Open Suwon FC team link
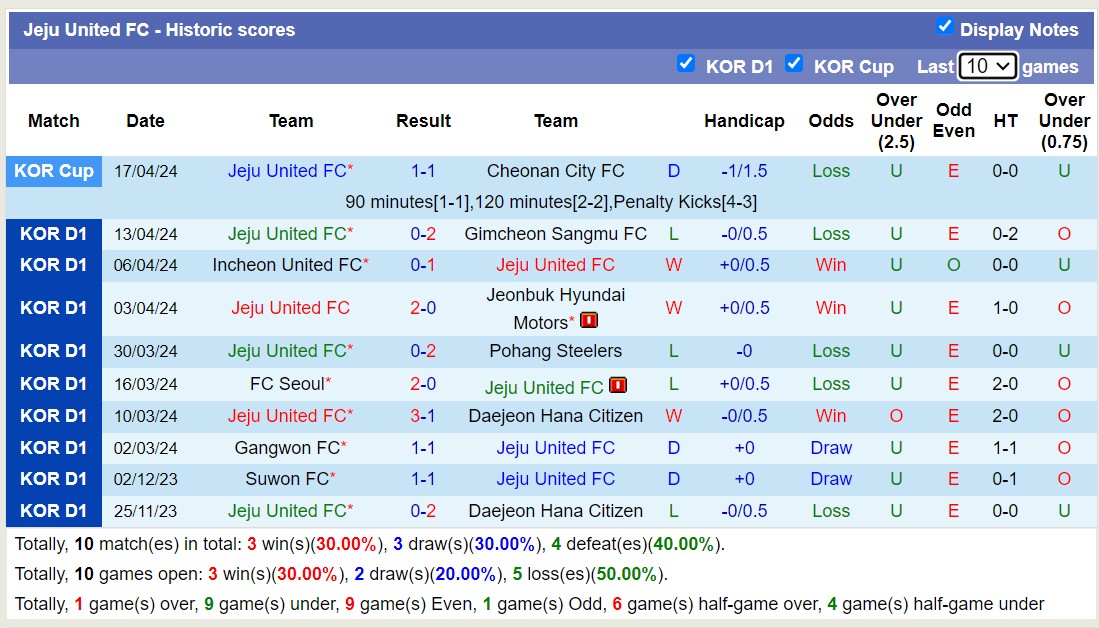The image size is (1099, 628). 287,479
